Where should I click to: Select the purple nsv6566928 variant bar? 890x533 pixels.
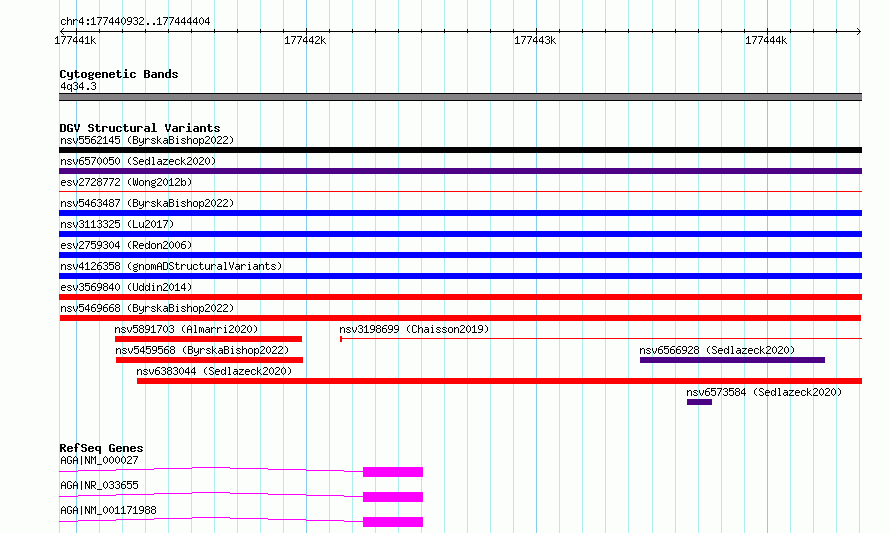[732, 360]
